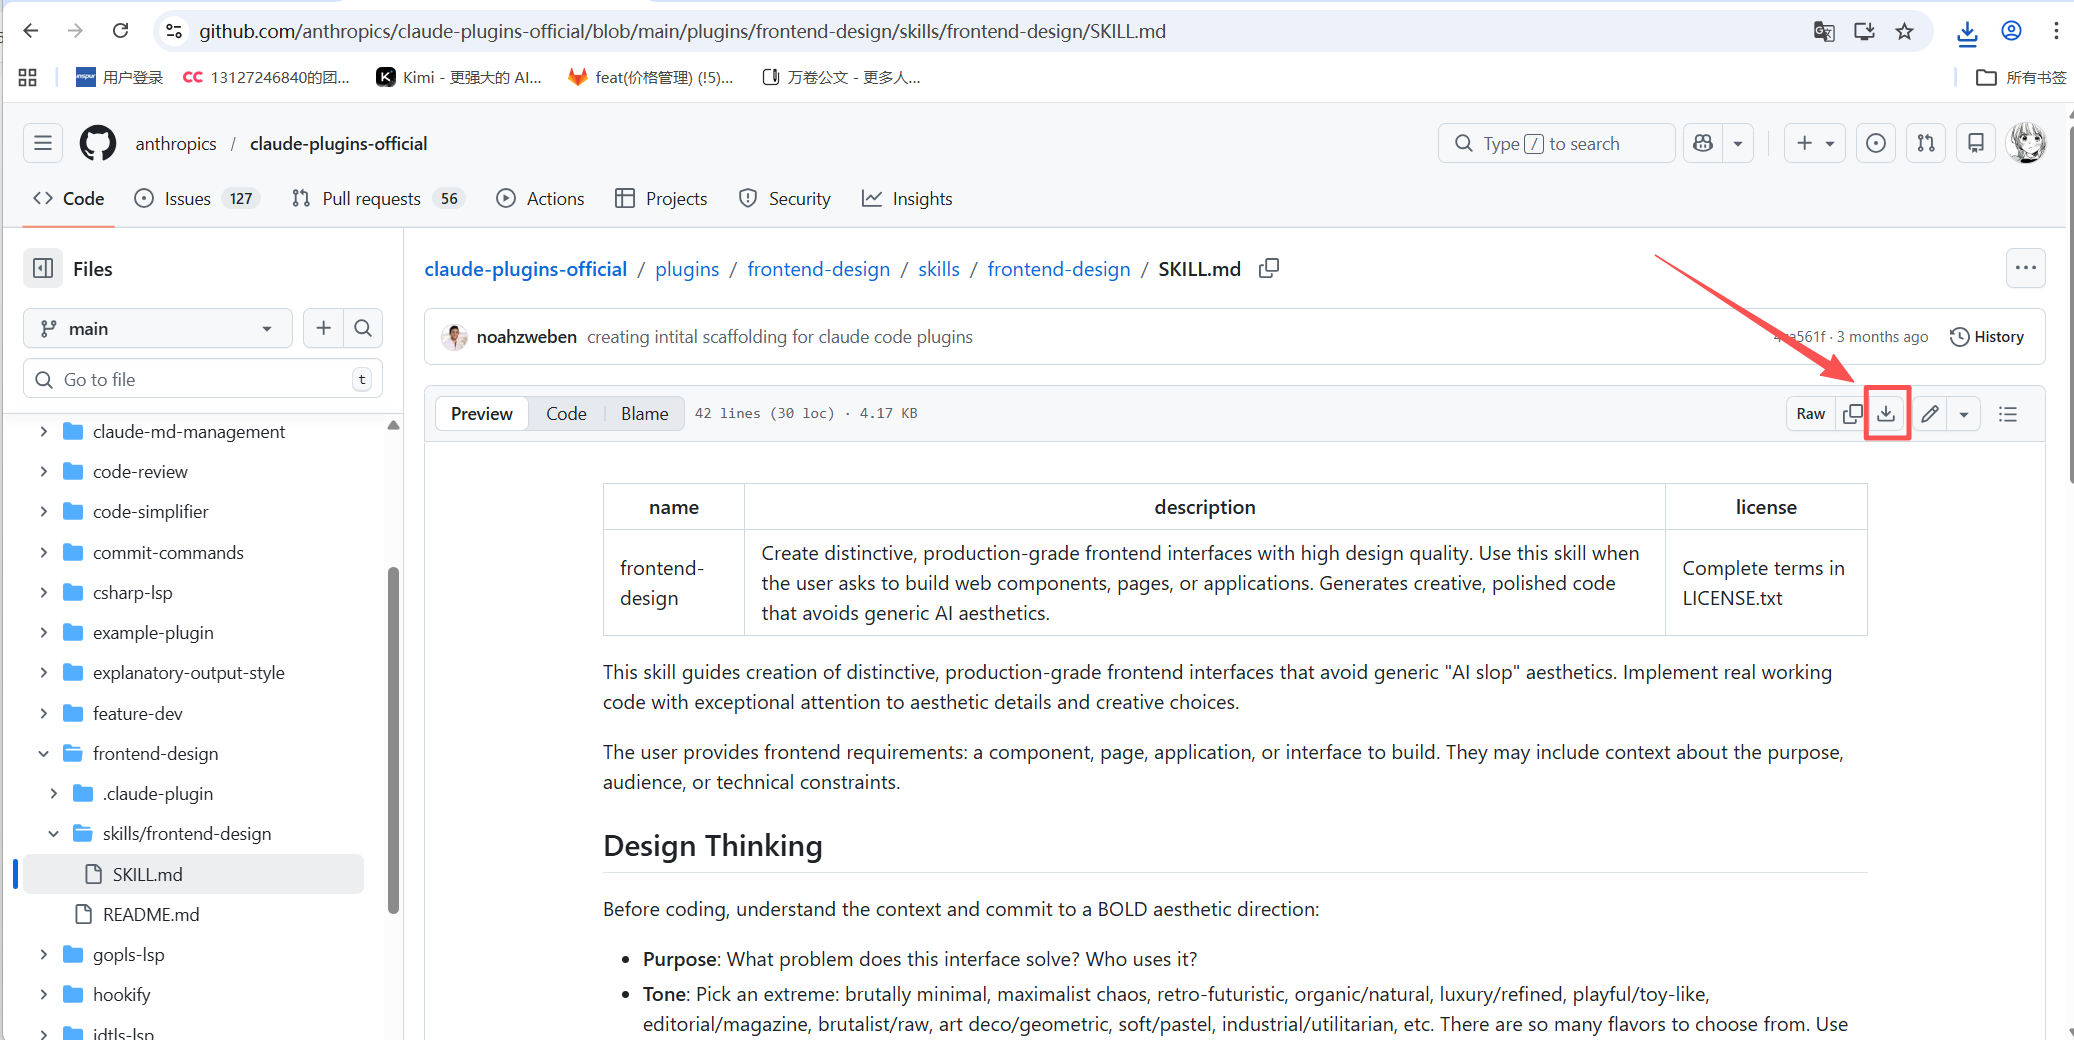2074x1040 pixels.
Task: Click the Go to file input
Action: click(203, 379)
